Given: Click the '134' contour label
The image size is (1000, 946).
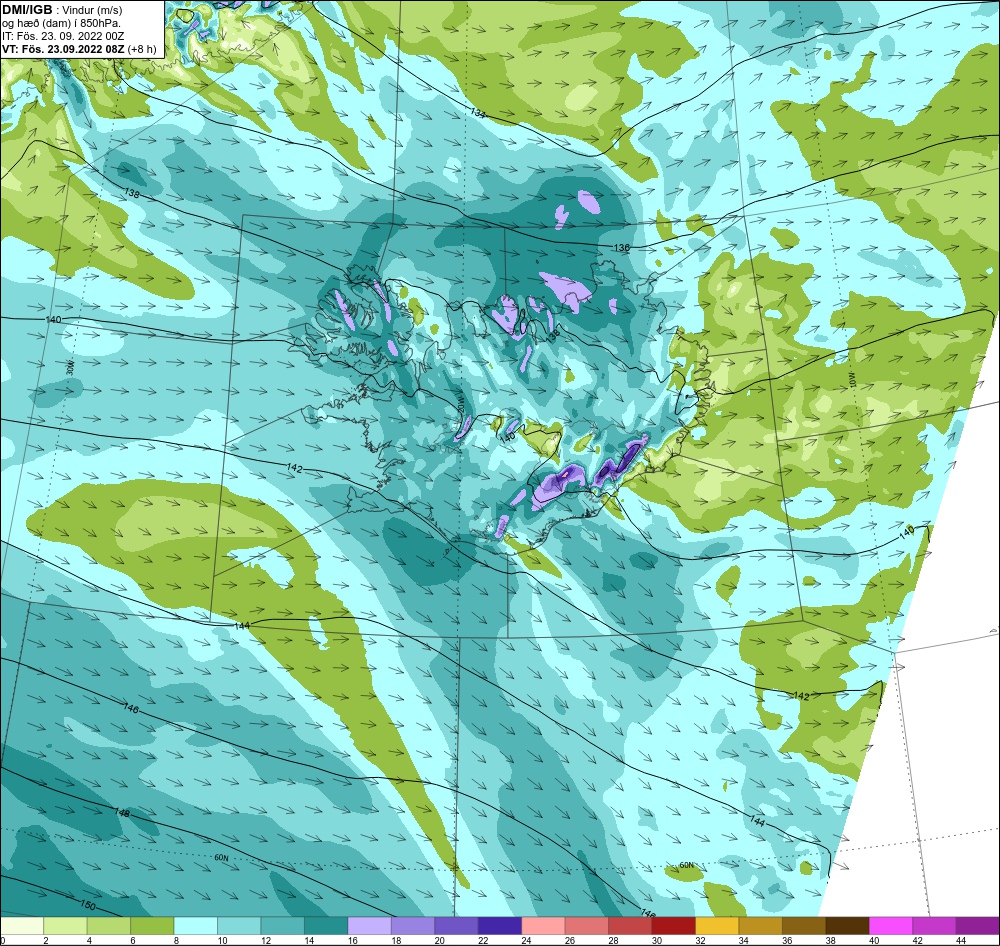Looking at the screenshot, I should pyautogui.click(x=478, y=113).
